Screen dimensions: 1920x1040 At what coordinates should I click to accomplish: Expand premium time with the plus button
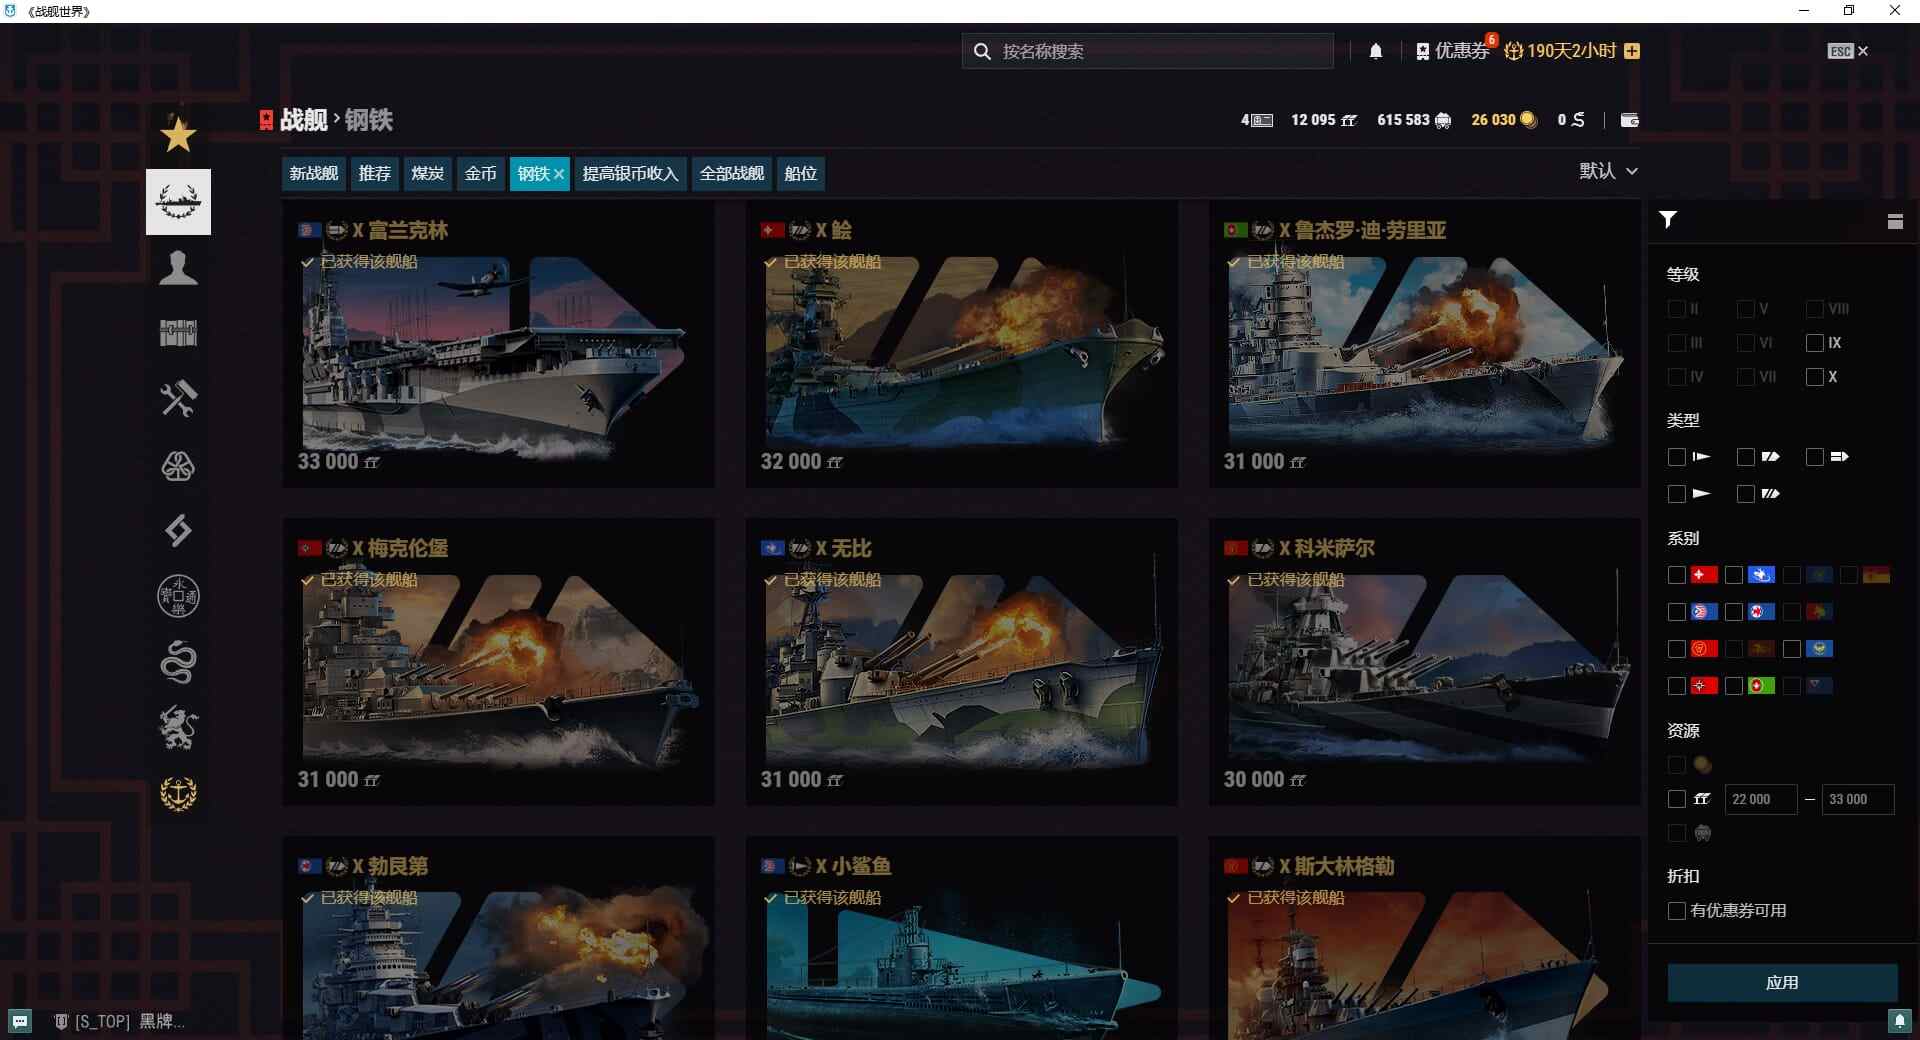tap(1632, 50)
